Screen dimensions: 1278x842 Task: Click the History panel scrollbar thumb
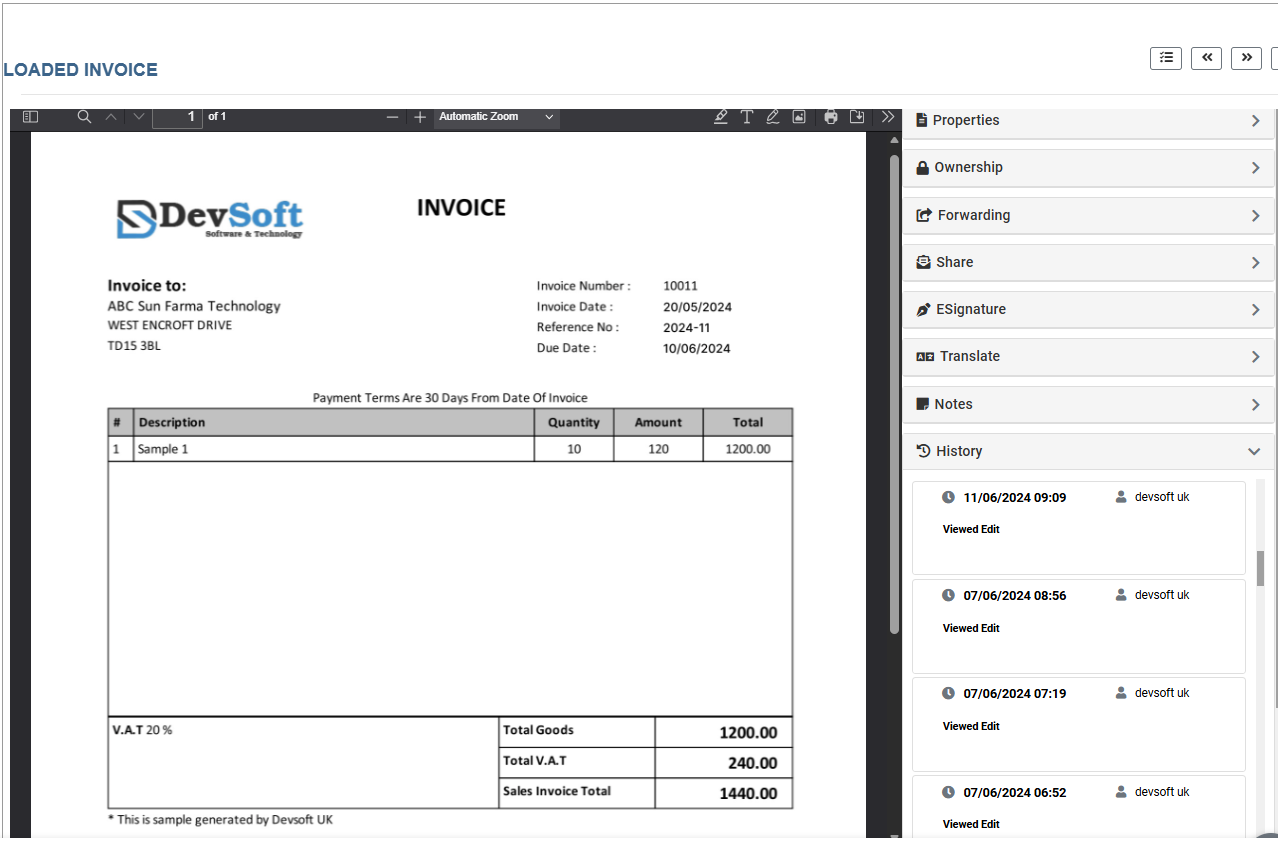click(x=1260, y=568)
